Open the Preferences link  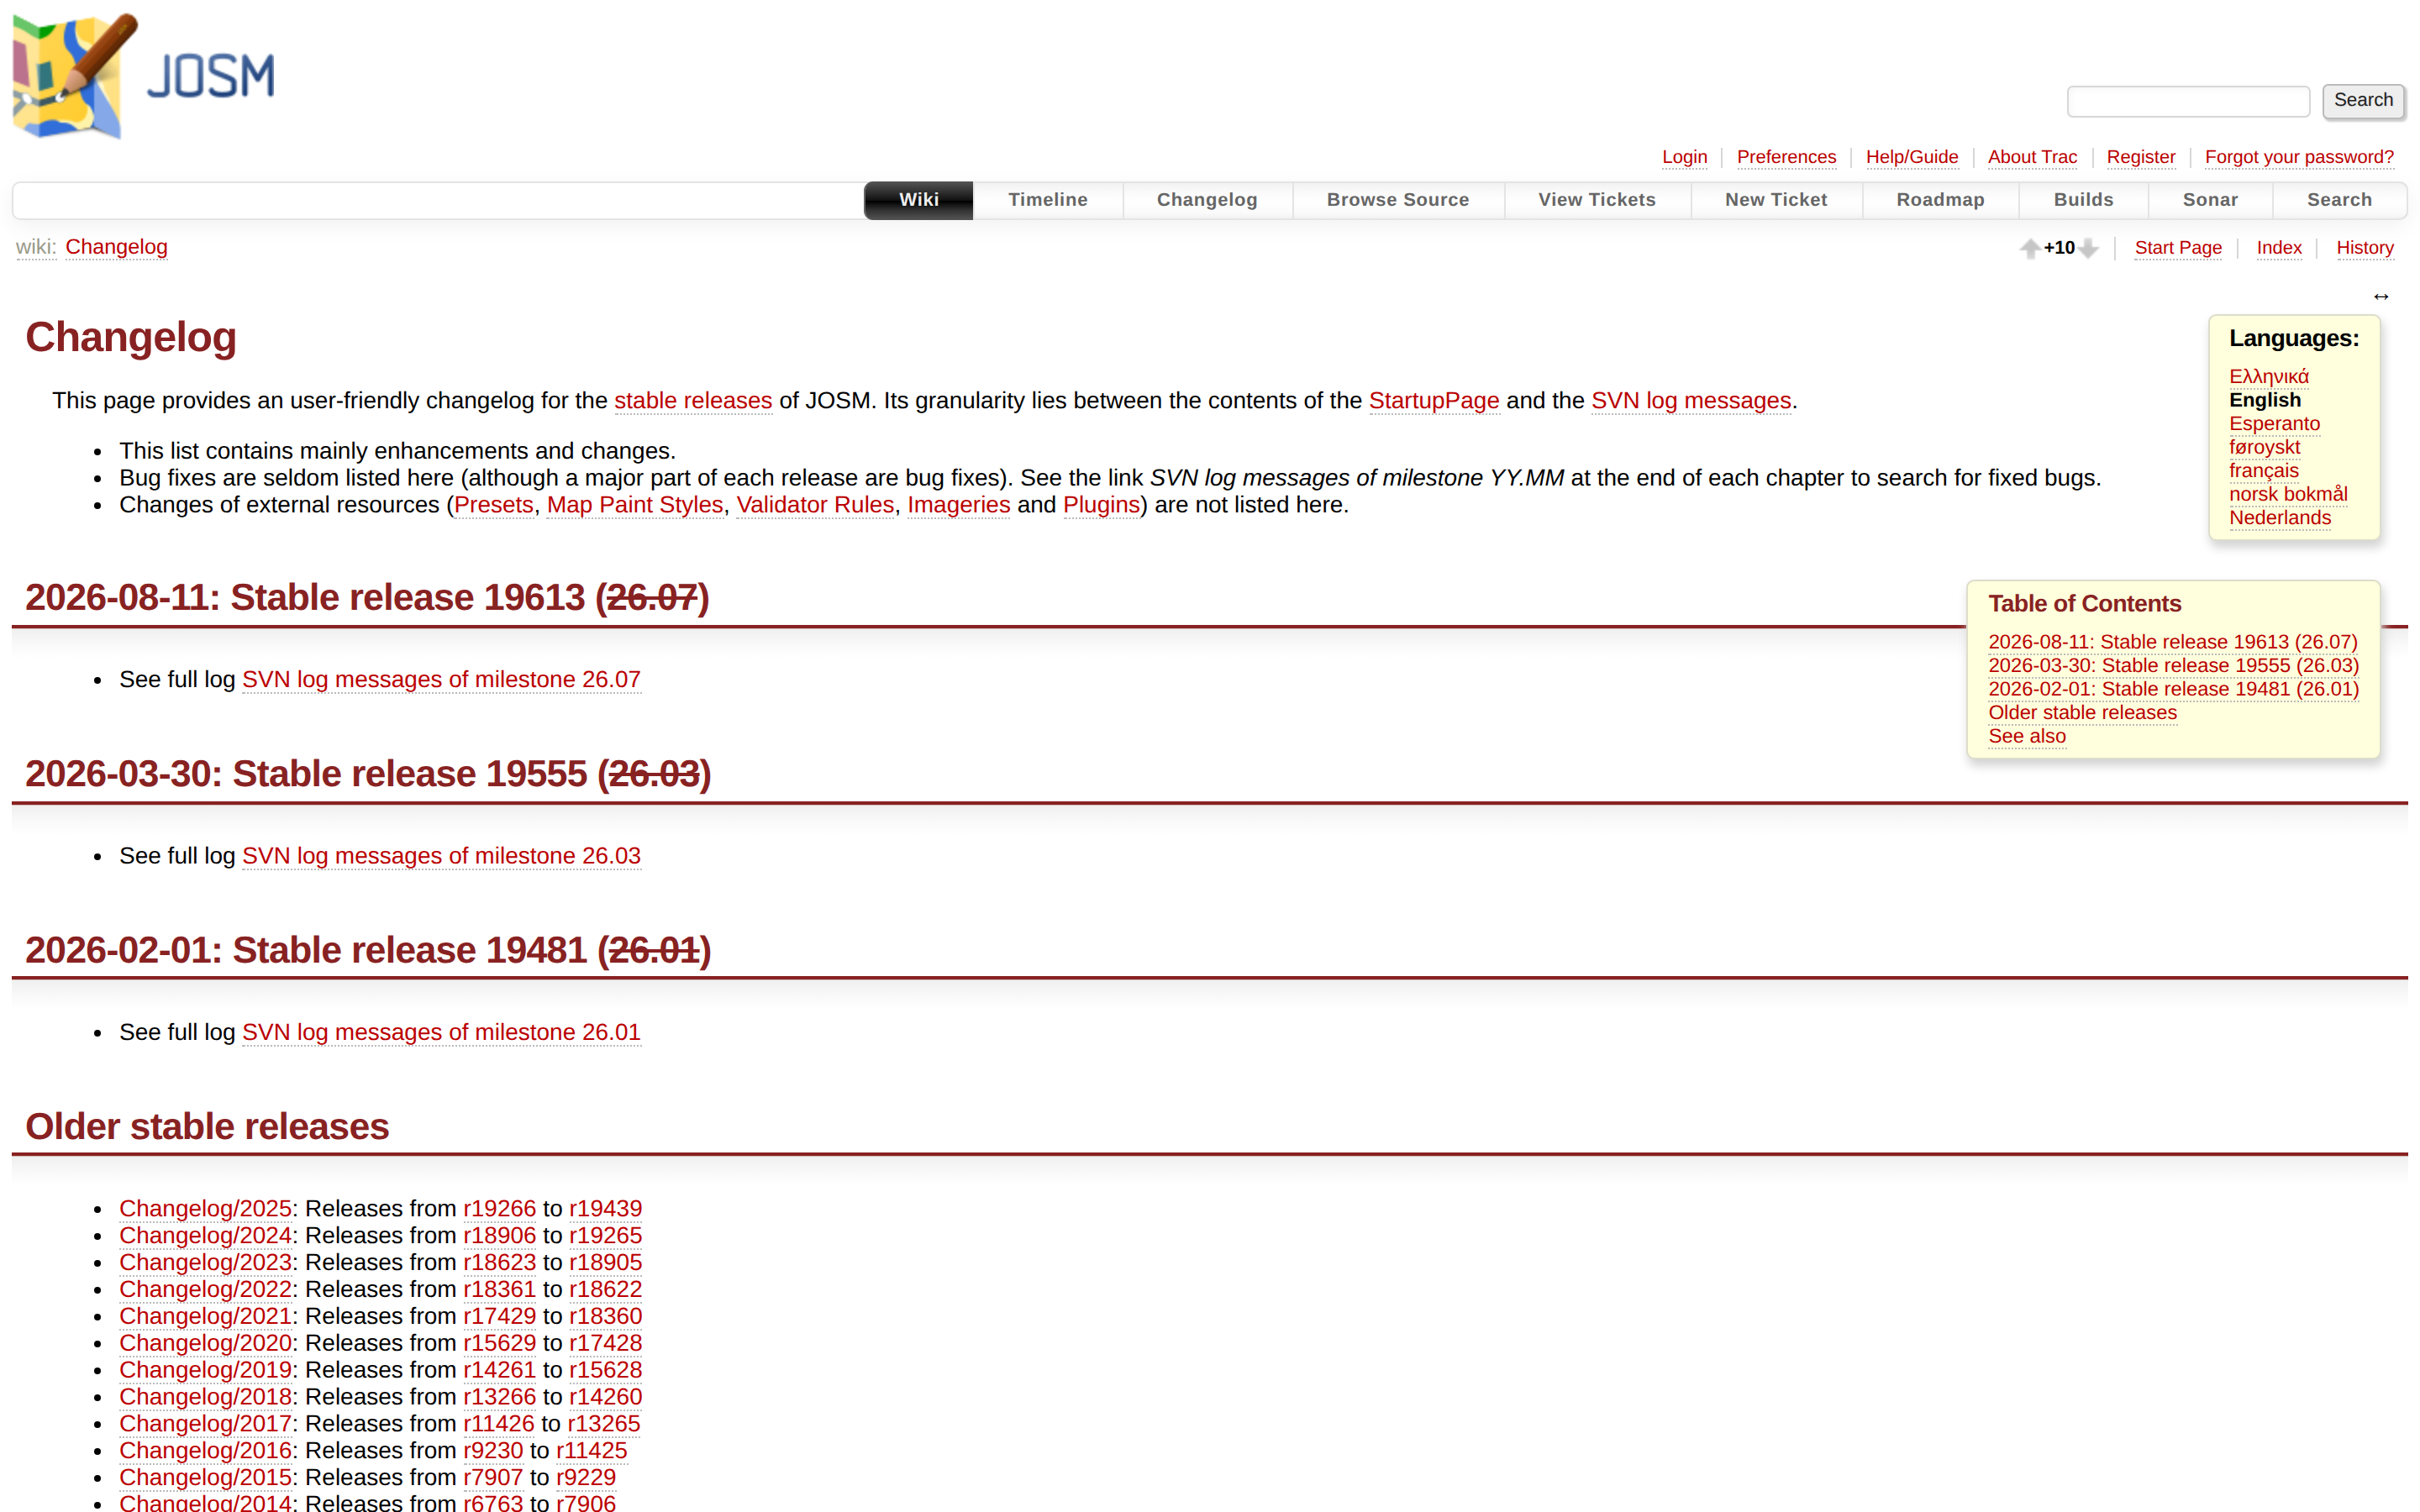coord(1786,157)
